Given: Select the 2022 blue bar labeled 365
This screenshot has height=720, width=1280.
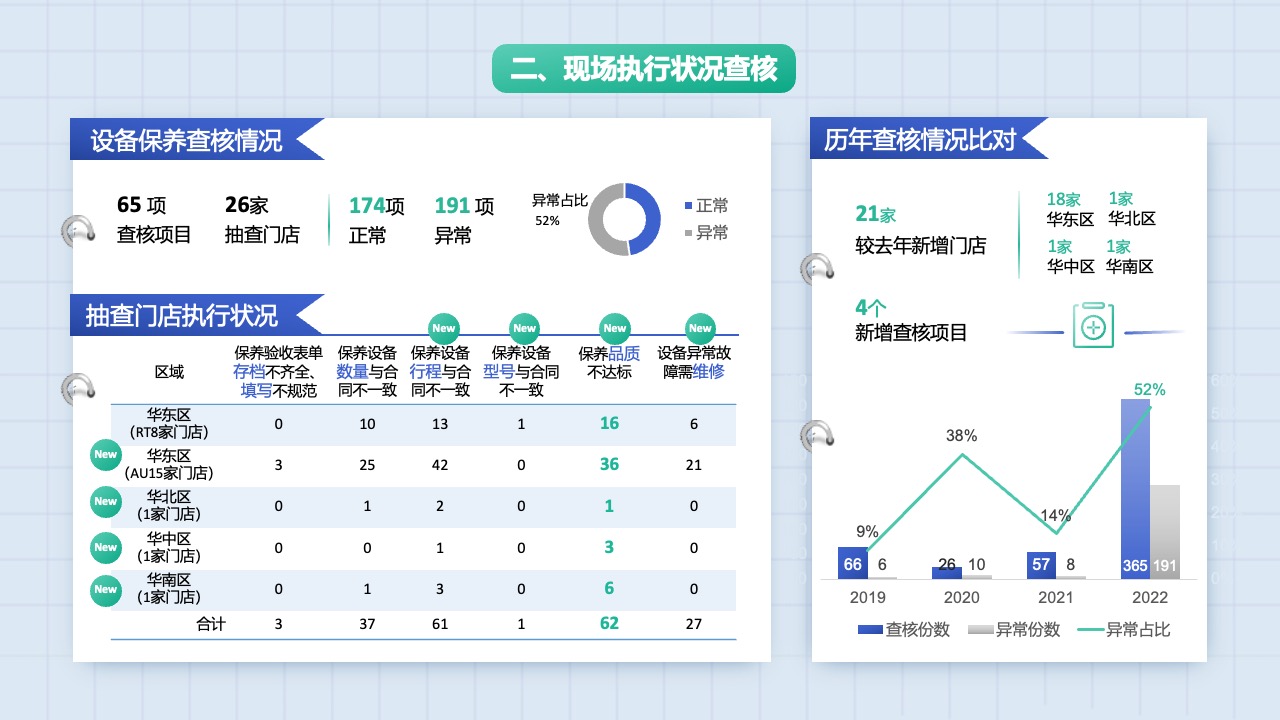Looking at the screenshot, I should tap(1135, 489).
